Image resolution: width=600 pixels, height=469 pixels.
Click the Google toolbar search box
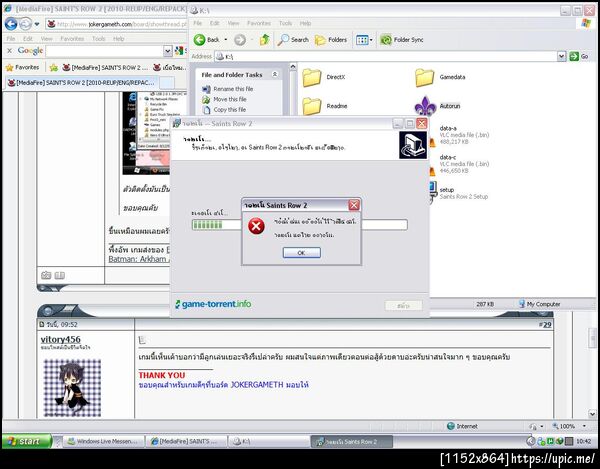(104, 51)
